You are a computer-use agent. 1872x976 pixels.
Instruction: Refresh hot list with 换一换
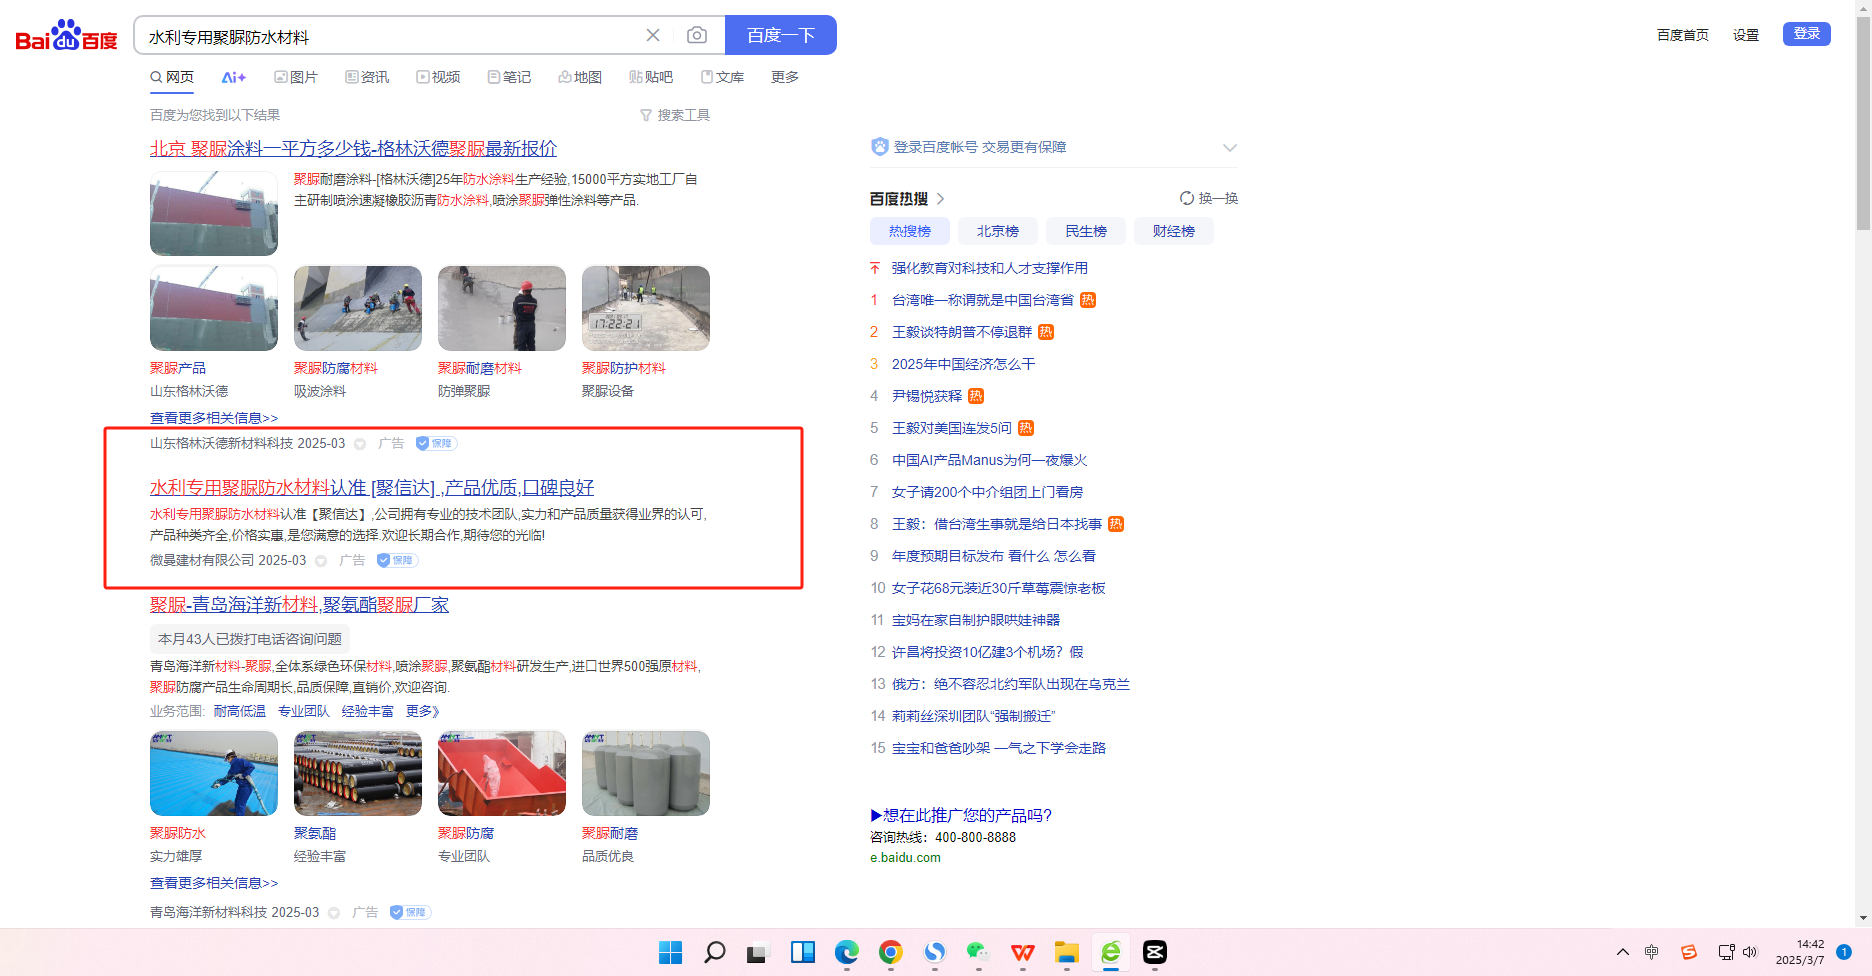click(1209, 198)
